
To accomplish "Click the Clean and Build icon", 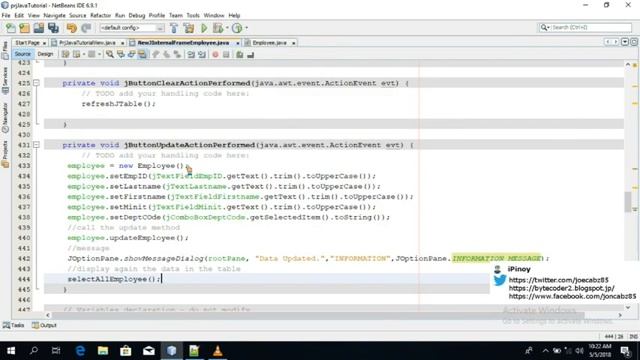I will click(x=189, y=28).
